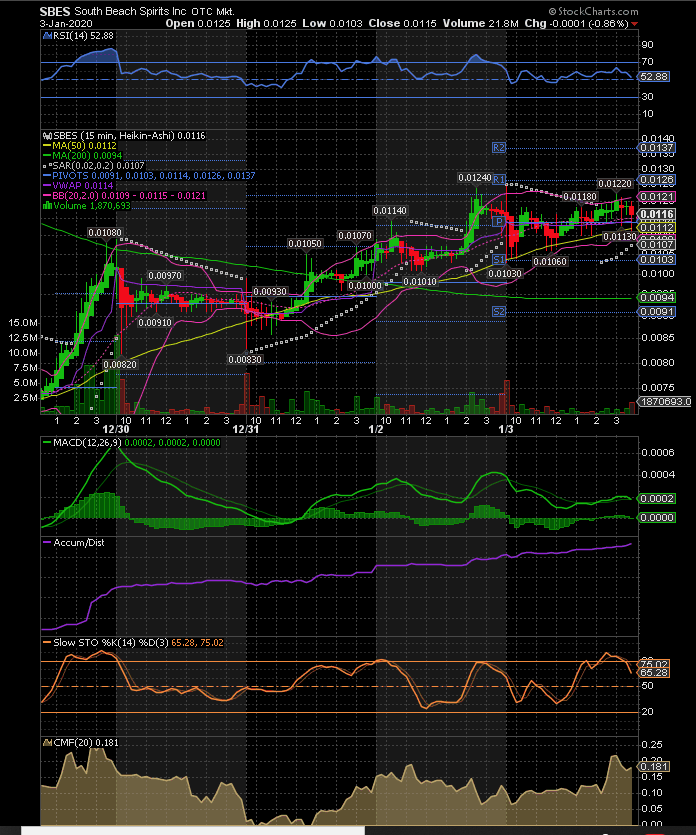Click the candlestick icon before SBES legend

[x=46, y=135]
